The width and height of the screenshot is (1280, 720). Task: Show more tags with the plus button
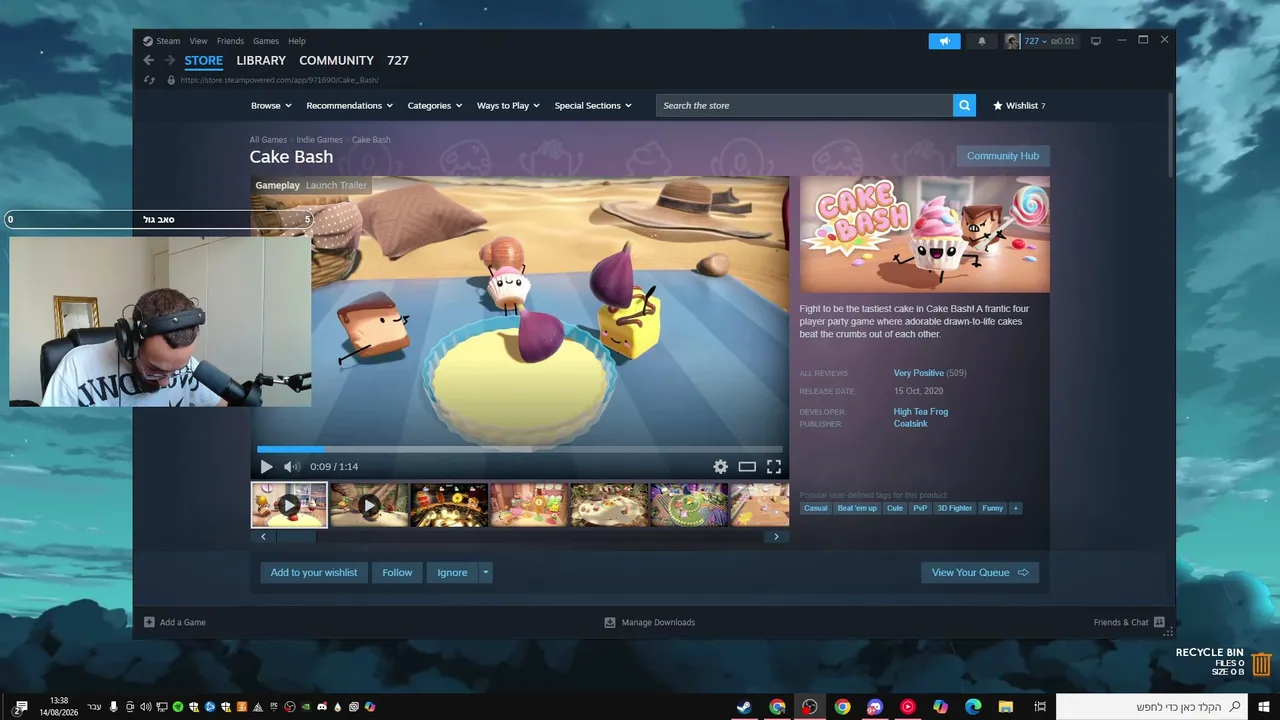[1016, 508]
